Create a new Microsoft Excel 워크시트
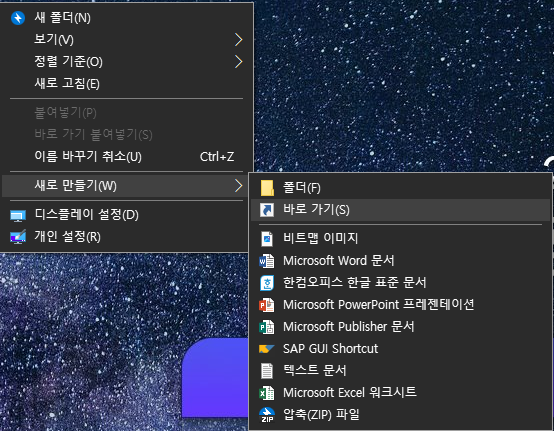 (401, 392)
